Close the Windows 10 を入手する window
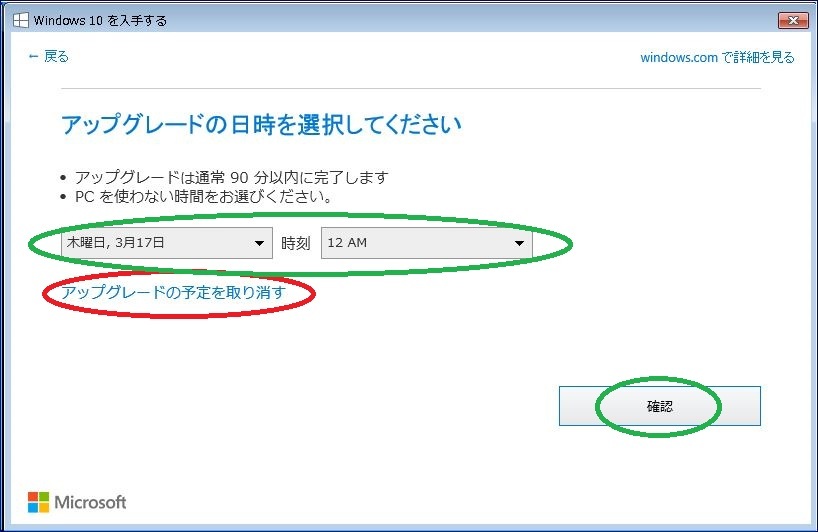818x532 pixels. (x=793, y=20)
